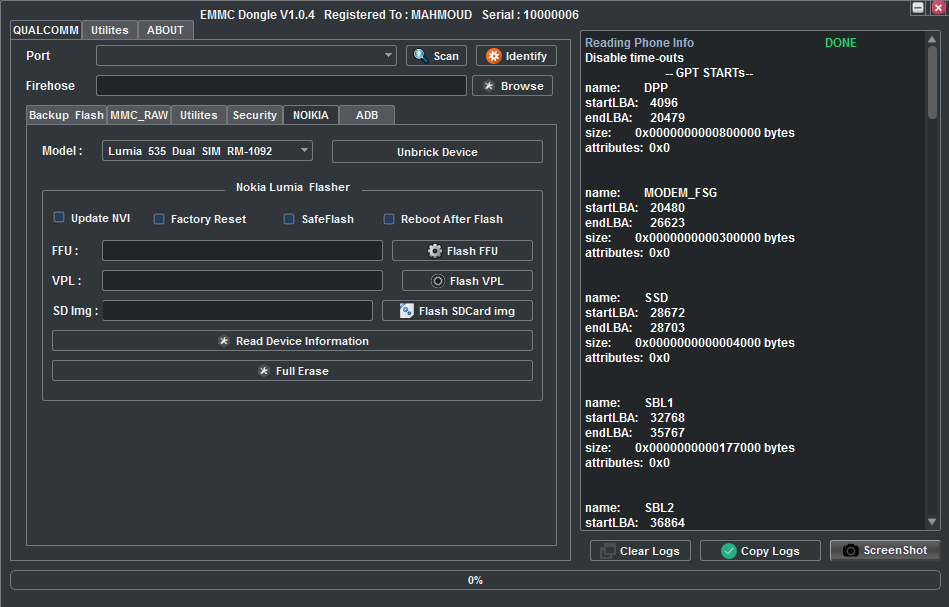This screenshot has height=607, width=949.
Task: Click Copy Logs button text
Action: 770,551
